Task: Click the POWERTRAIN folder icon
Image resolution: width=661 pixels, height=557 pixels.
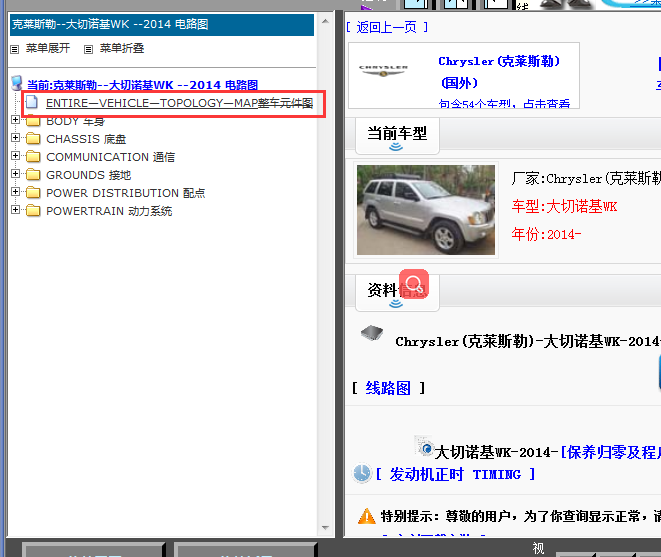Action: tap(33, 211)
